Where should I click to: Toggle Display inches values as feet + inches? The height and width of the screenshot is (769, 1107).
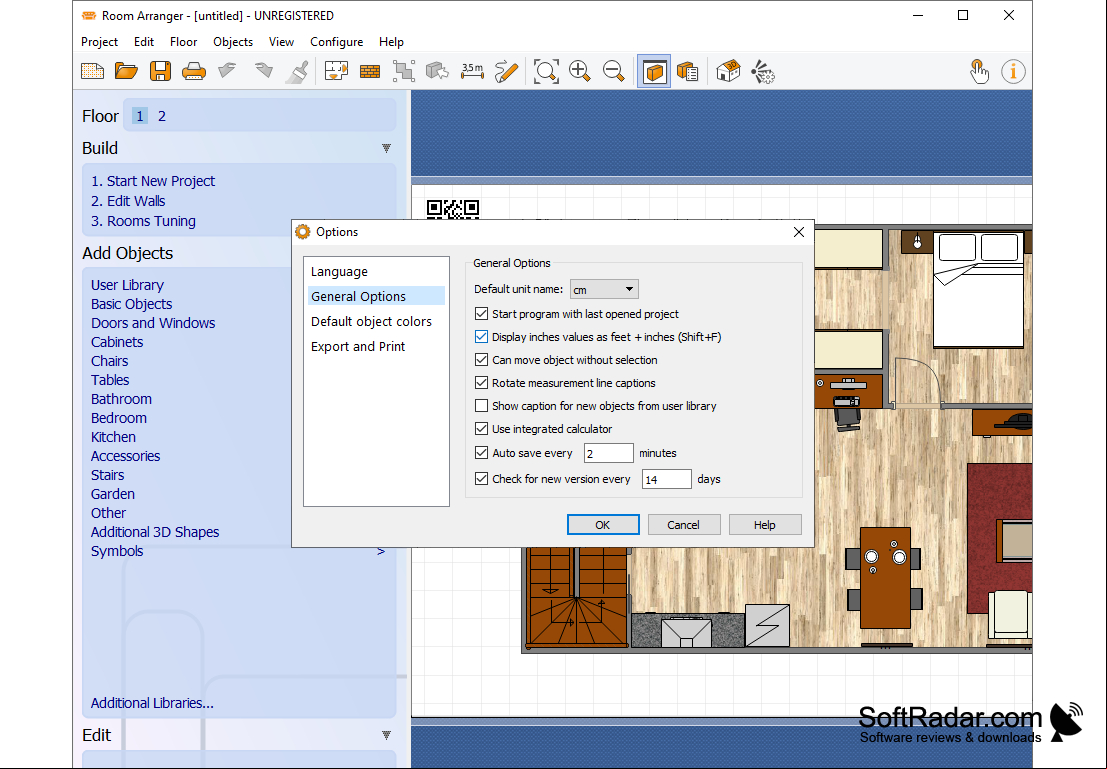point(481,337)
